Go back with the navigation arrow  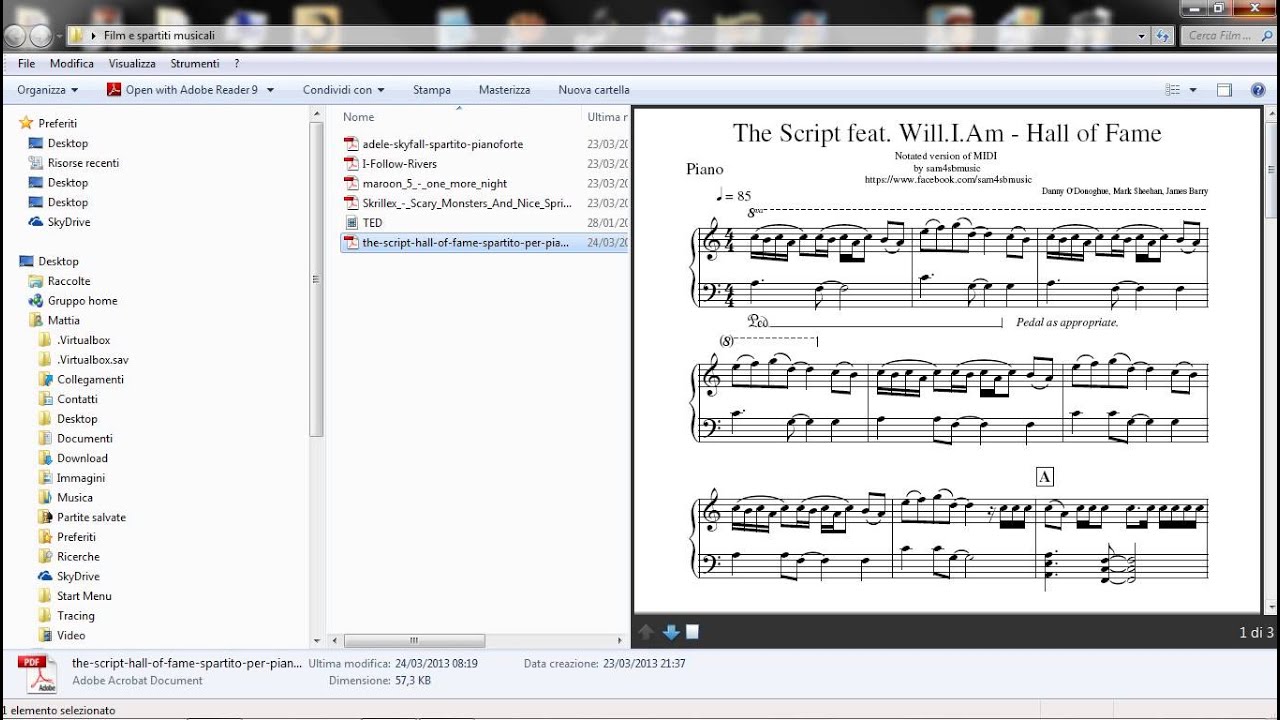pyautogui.click(x=15, y=36)
